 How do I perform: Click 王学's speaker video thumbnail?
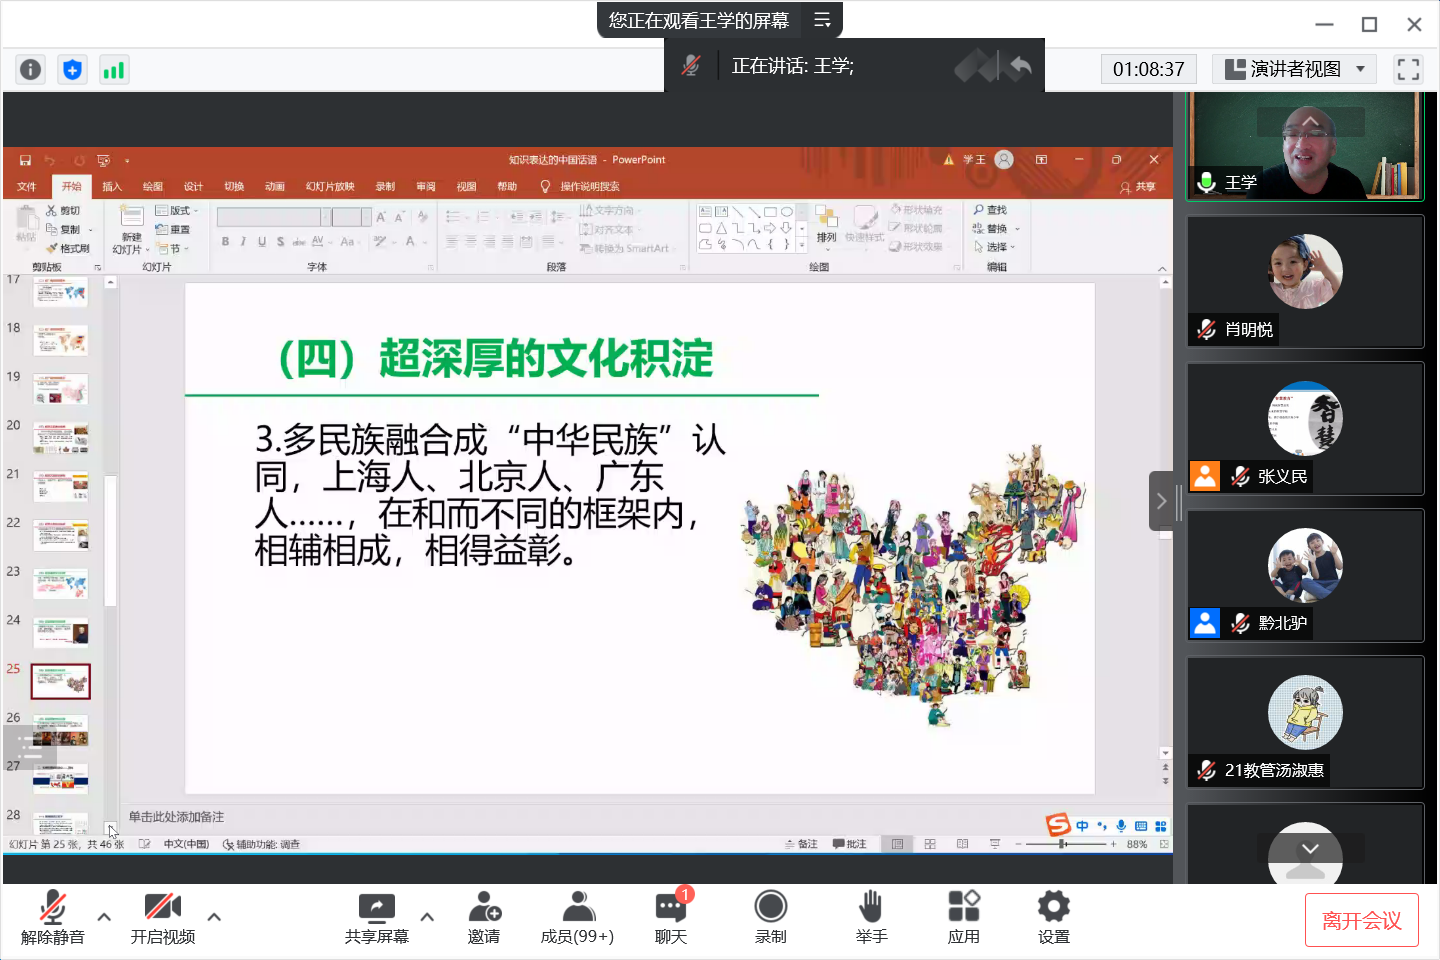click(x=1305, y=145)
